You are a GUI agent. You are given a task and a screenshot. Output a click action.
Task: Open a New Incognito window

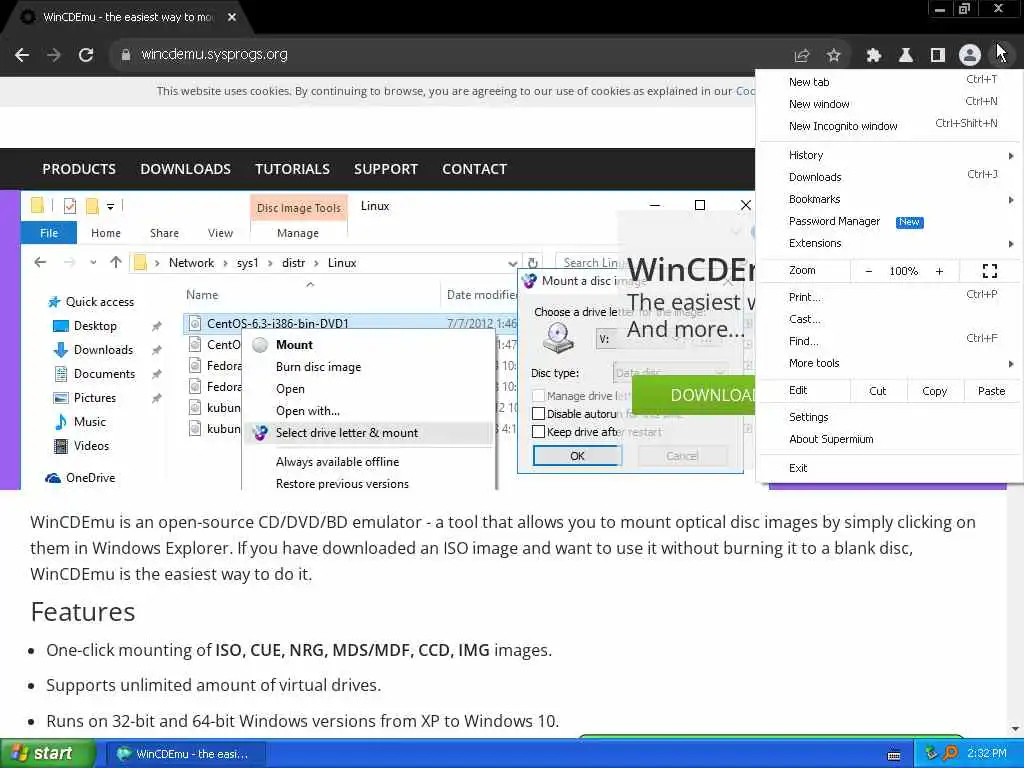pos(890,126)
